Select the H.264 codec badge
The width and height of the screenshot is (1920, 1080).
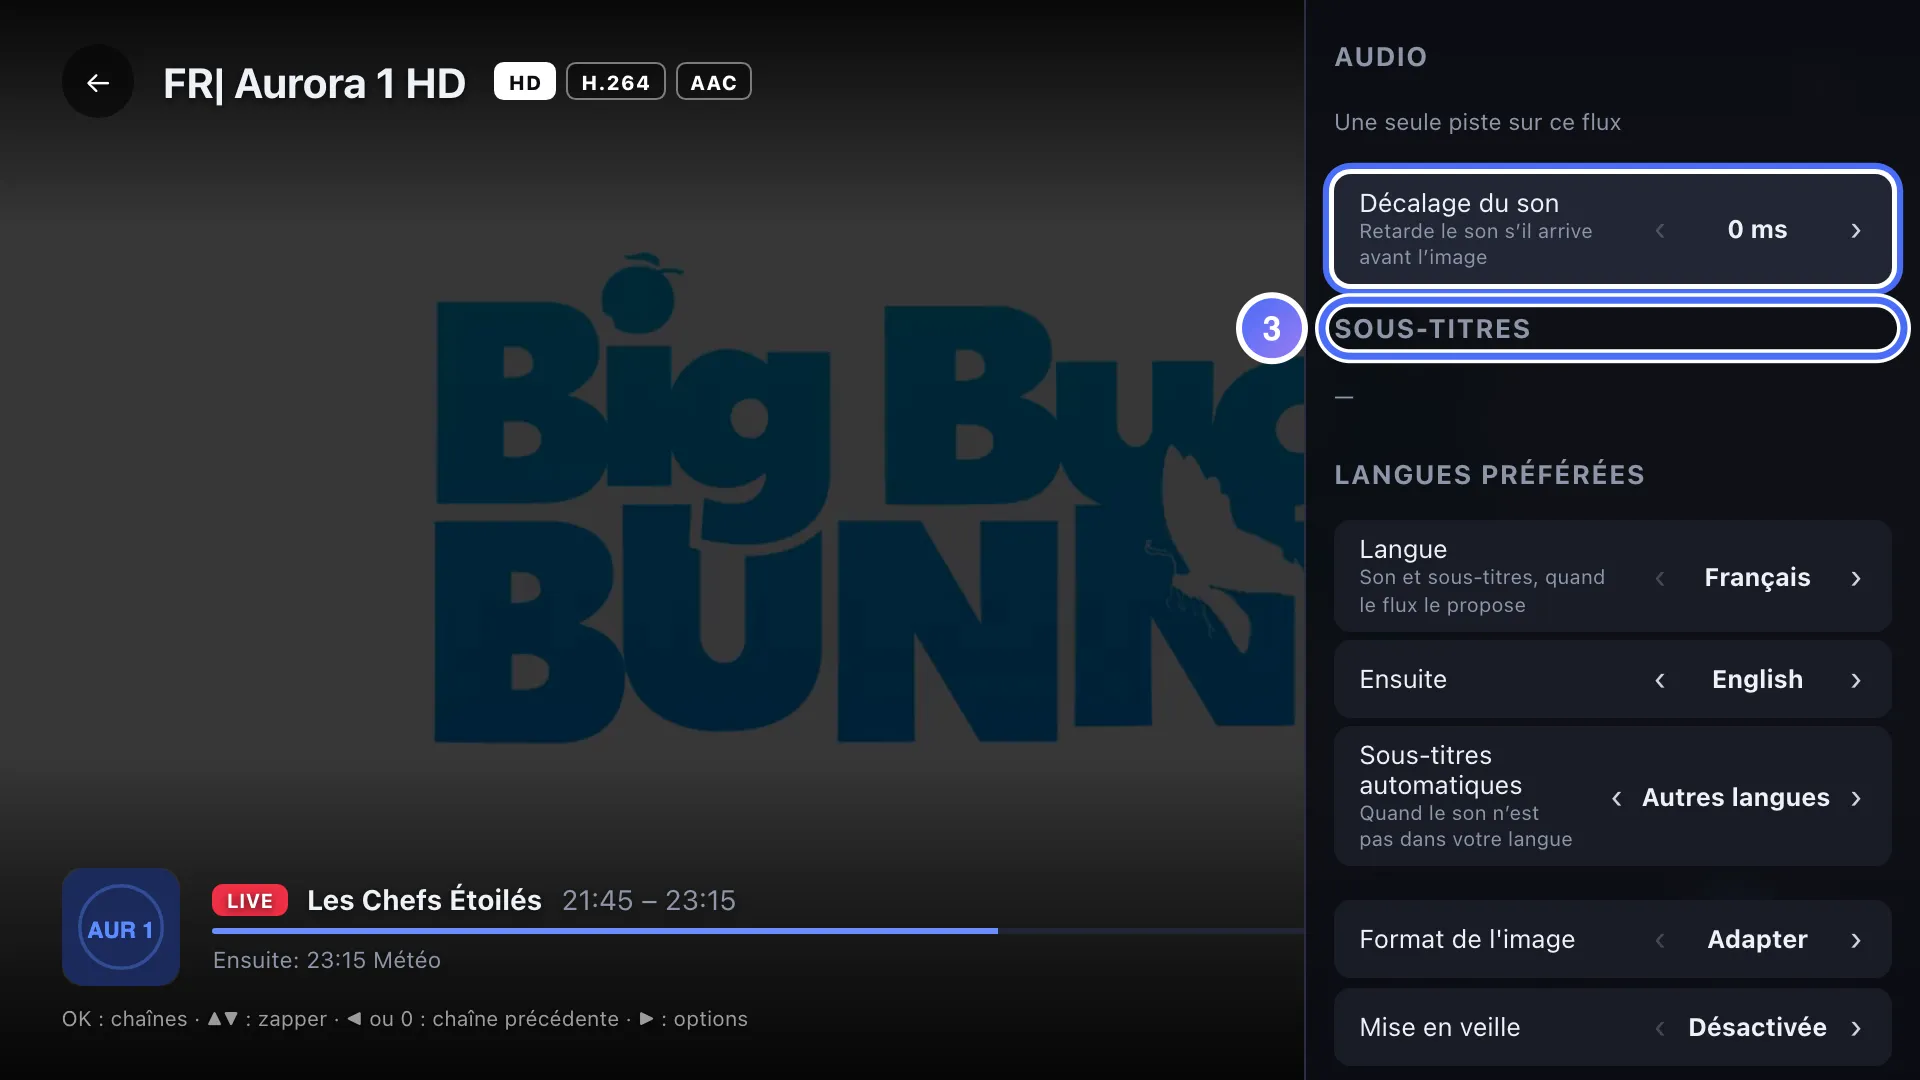615,82
